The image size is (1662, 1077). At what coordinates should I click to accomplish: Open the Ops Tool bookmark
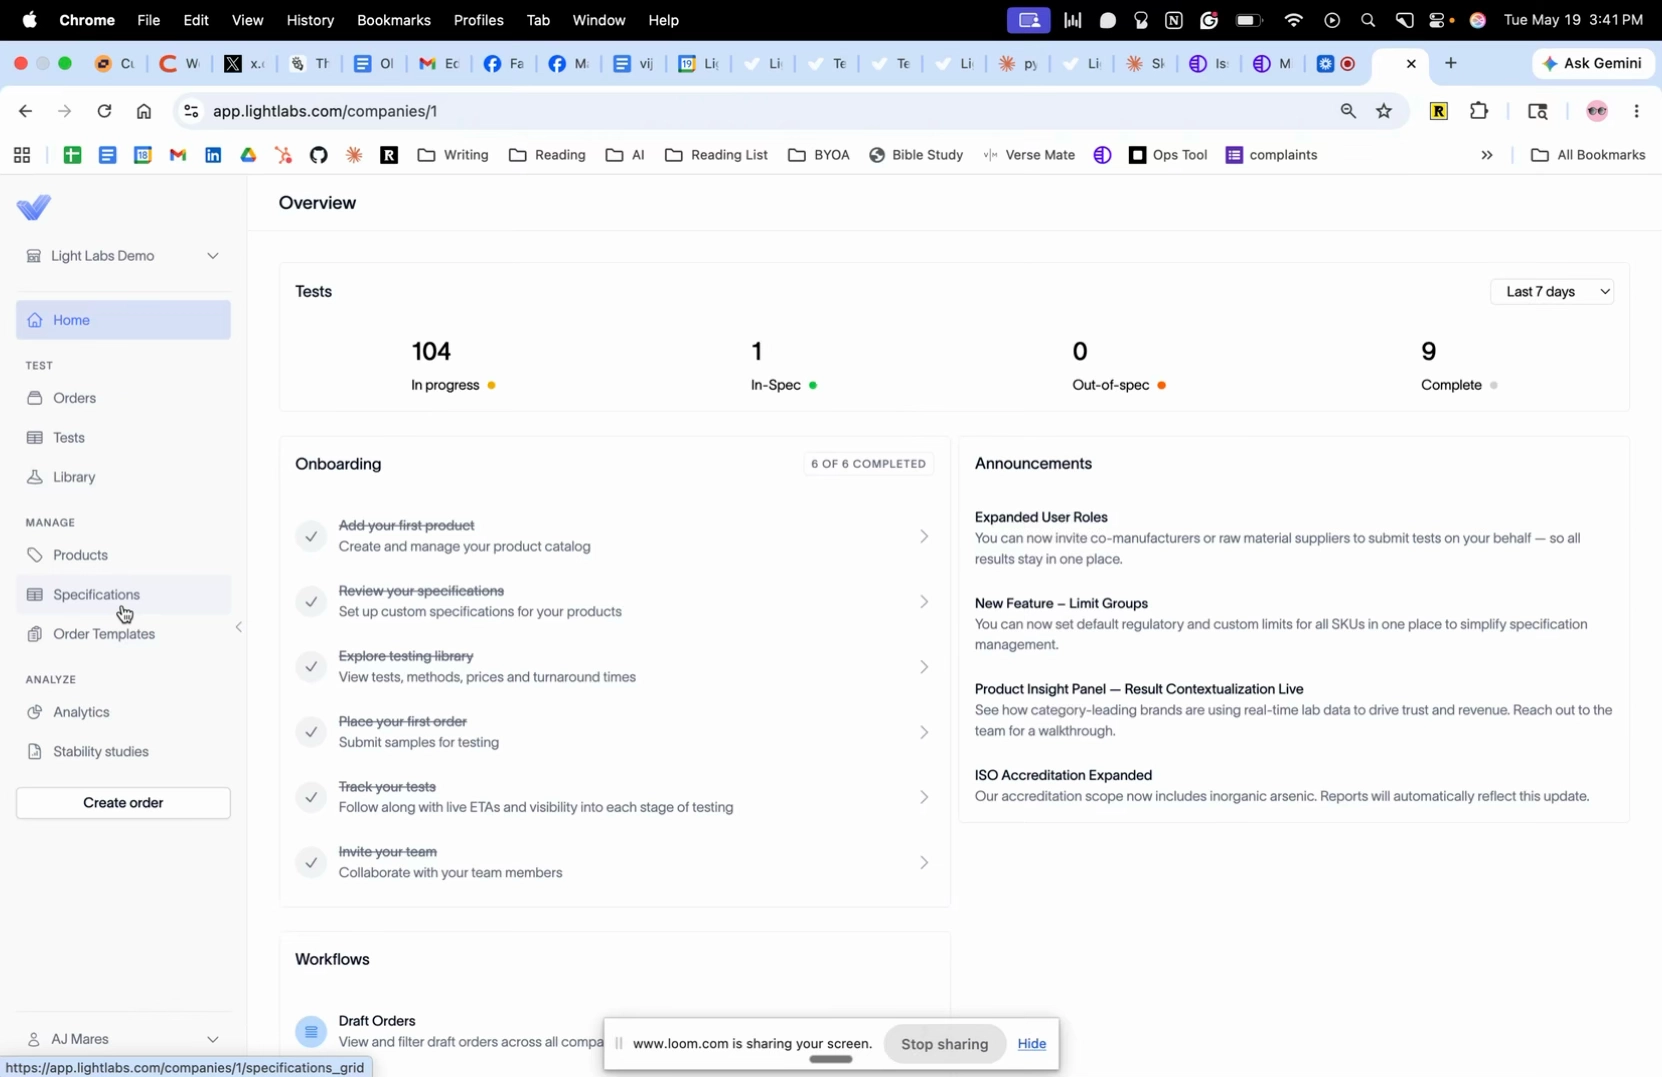[x=1168, y=155]
